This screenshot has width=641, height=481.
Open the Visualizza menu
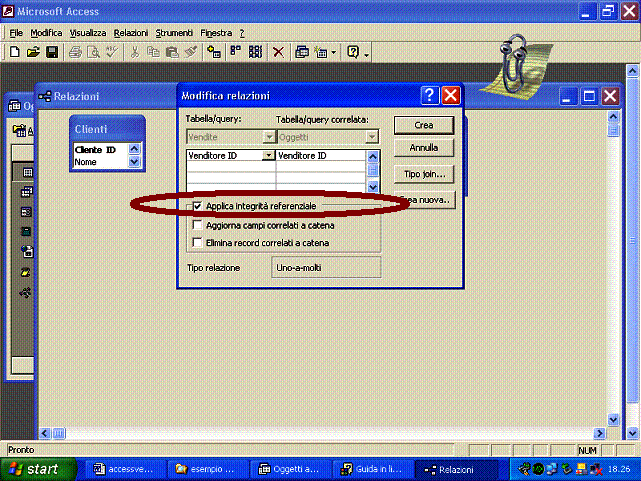click(x=88, y=33)
